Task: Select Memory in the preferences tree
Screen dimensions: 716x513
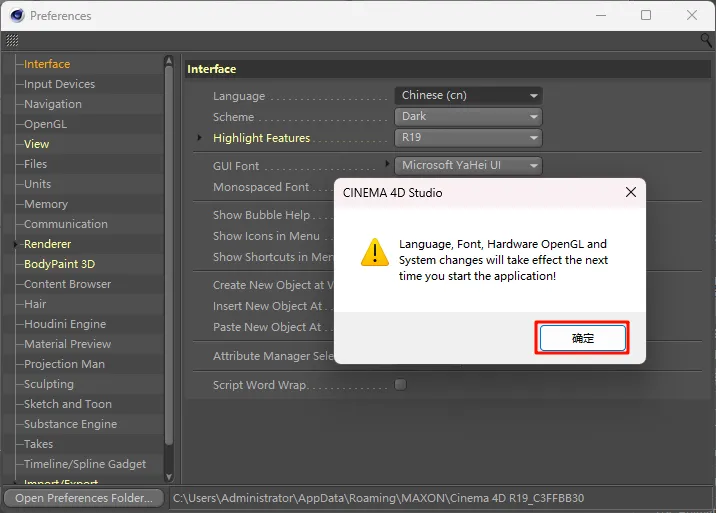Action: [x=46, y=204]
